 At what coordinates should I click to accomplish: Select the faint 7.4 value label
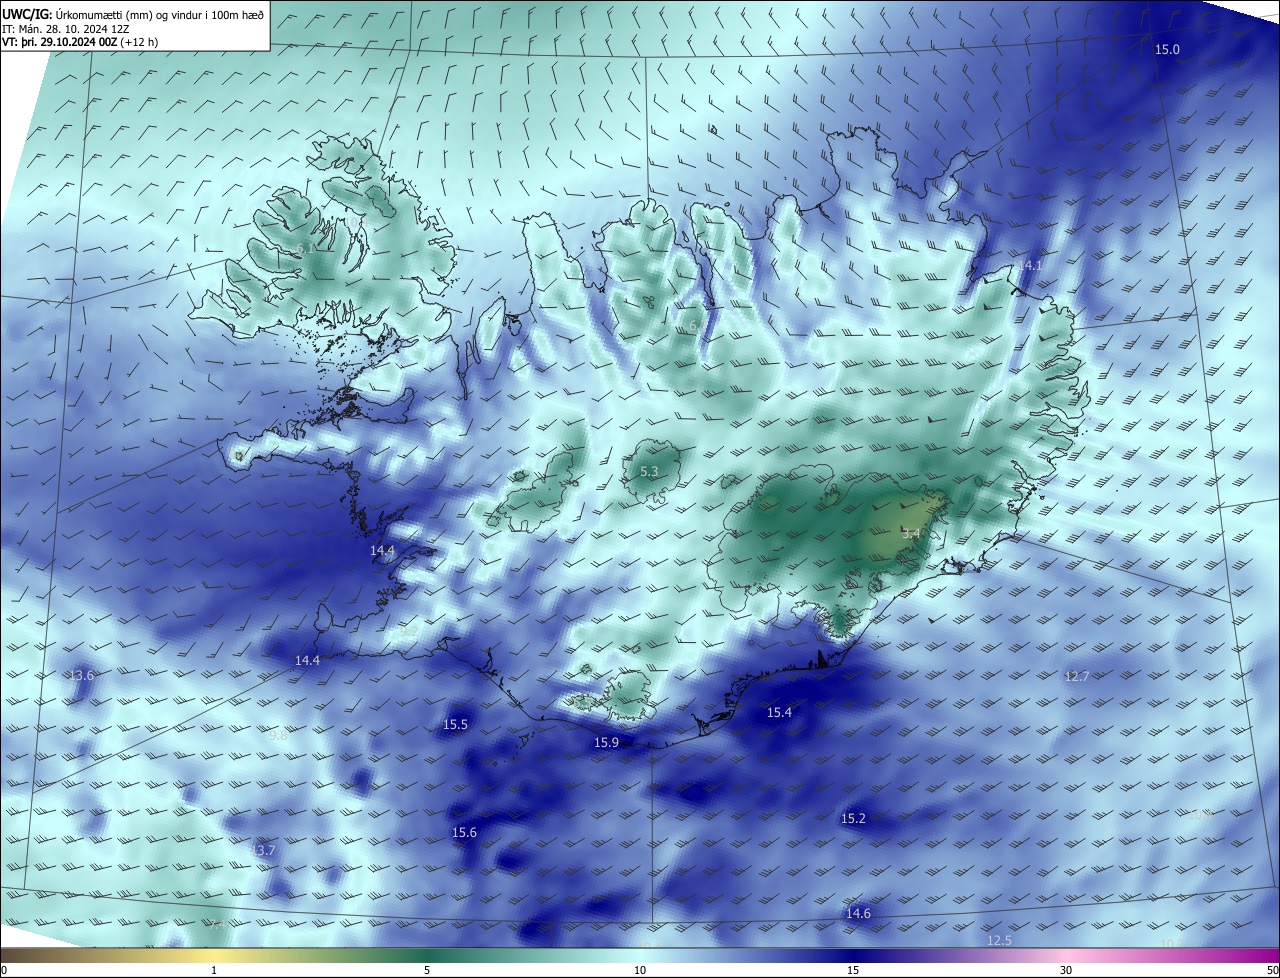(216, 924)
